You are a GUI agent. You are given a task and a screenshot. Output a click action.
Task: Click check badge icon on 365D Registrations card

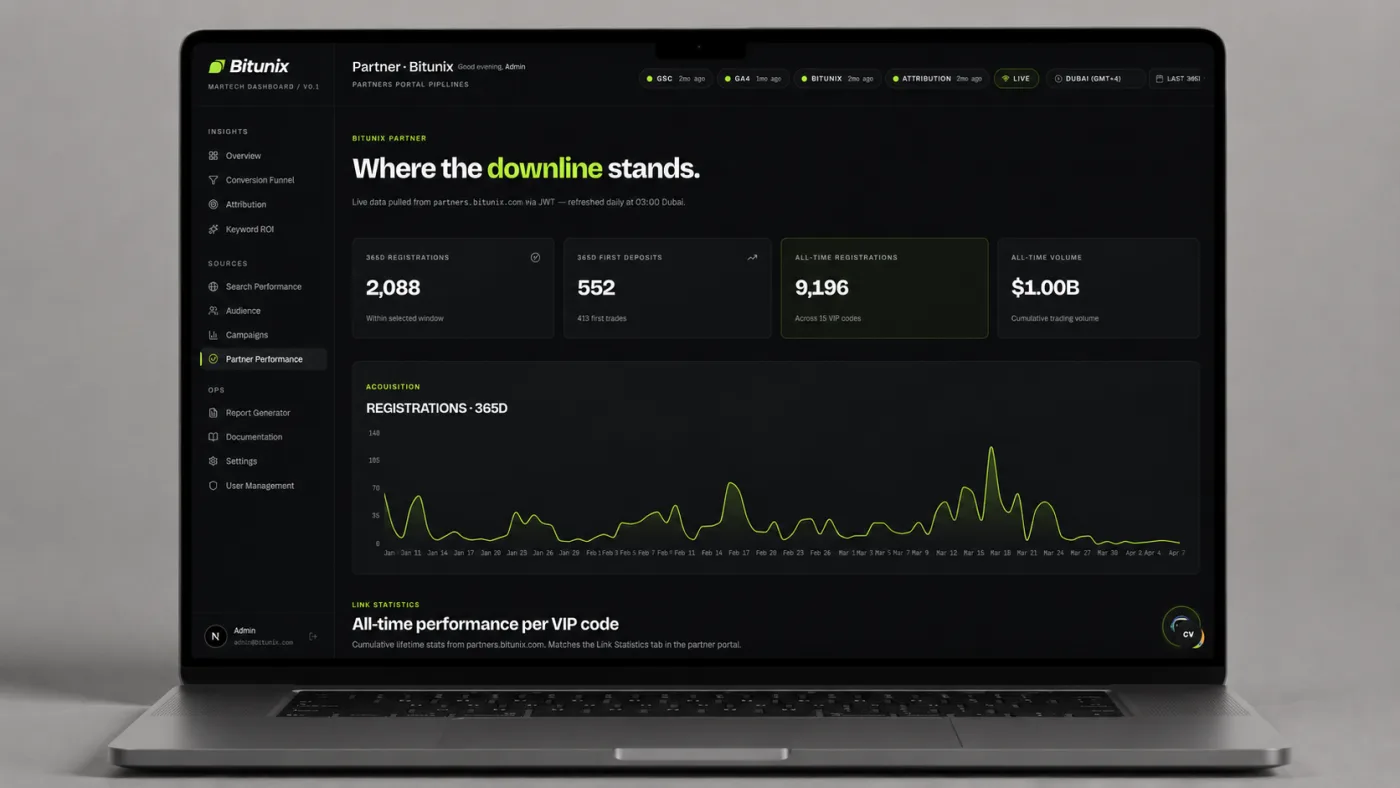click(x=535, y=257)
